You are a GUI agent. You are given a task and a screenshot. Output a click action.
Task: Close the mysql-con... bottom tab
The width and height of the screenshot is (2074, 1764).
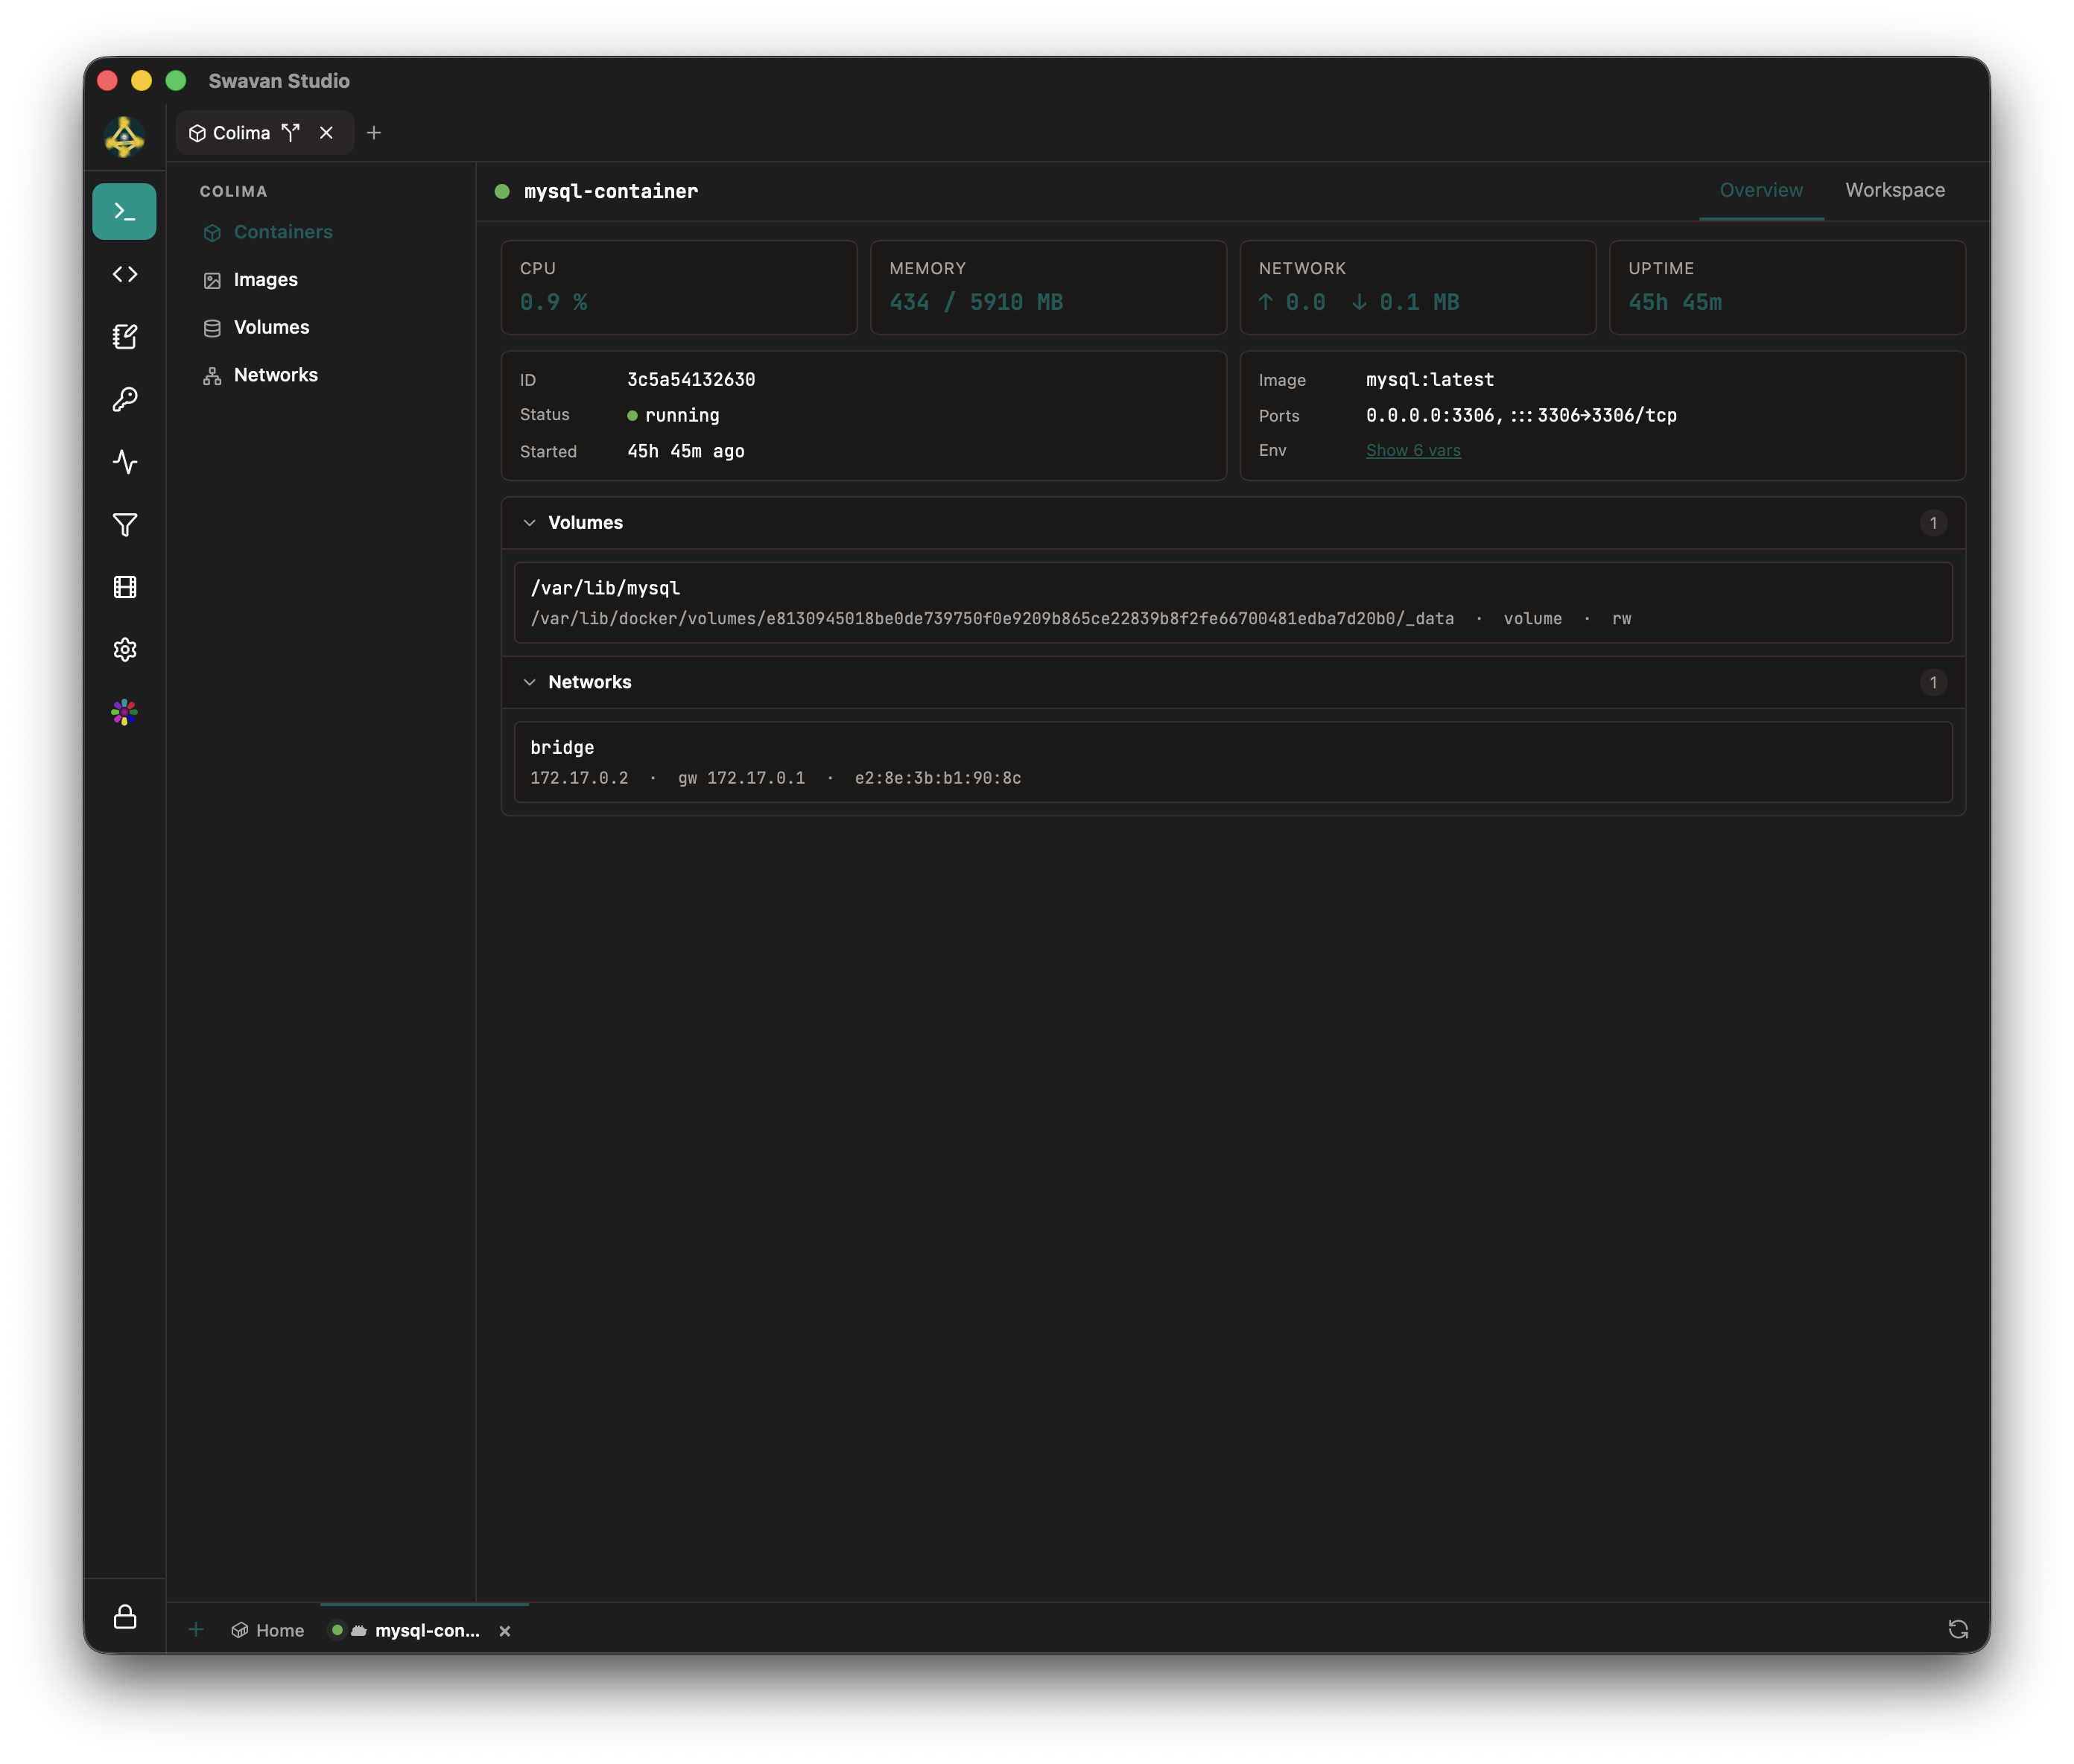click(x=505, y=1631)
